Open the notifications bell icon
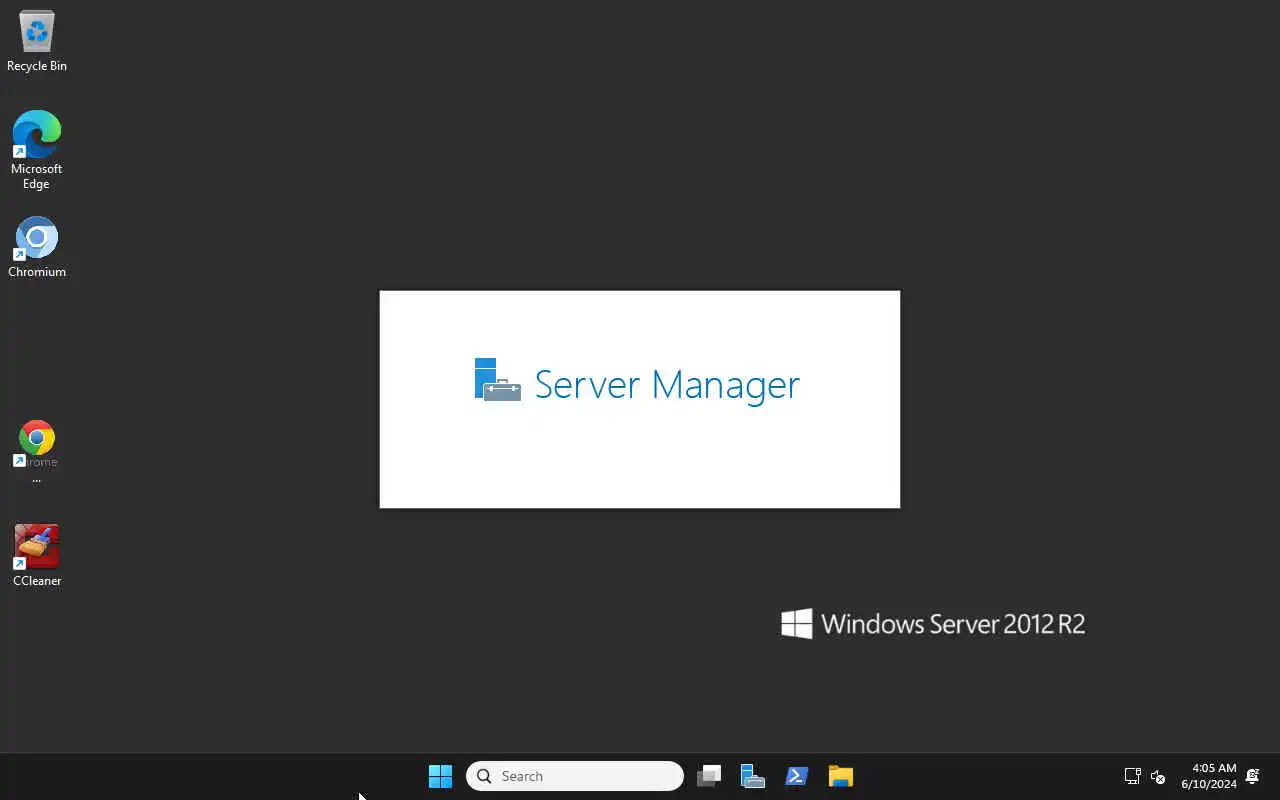 click(1252, 776)
